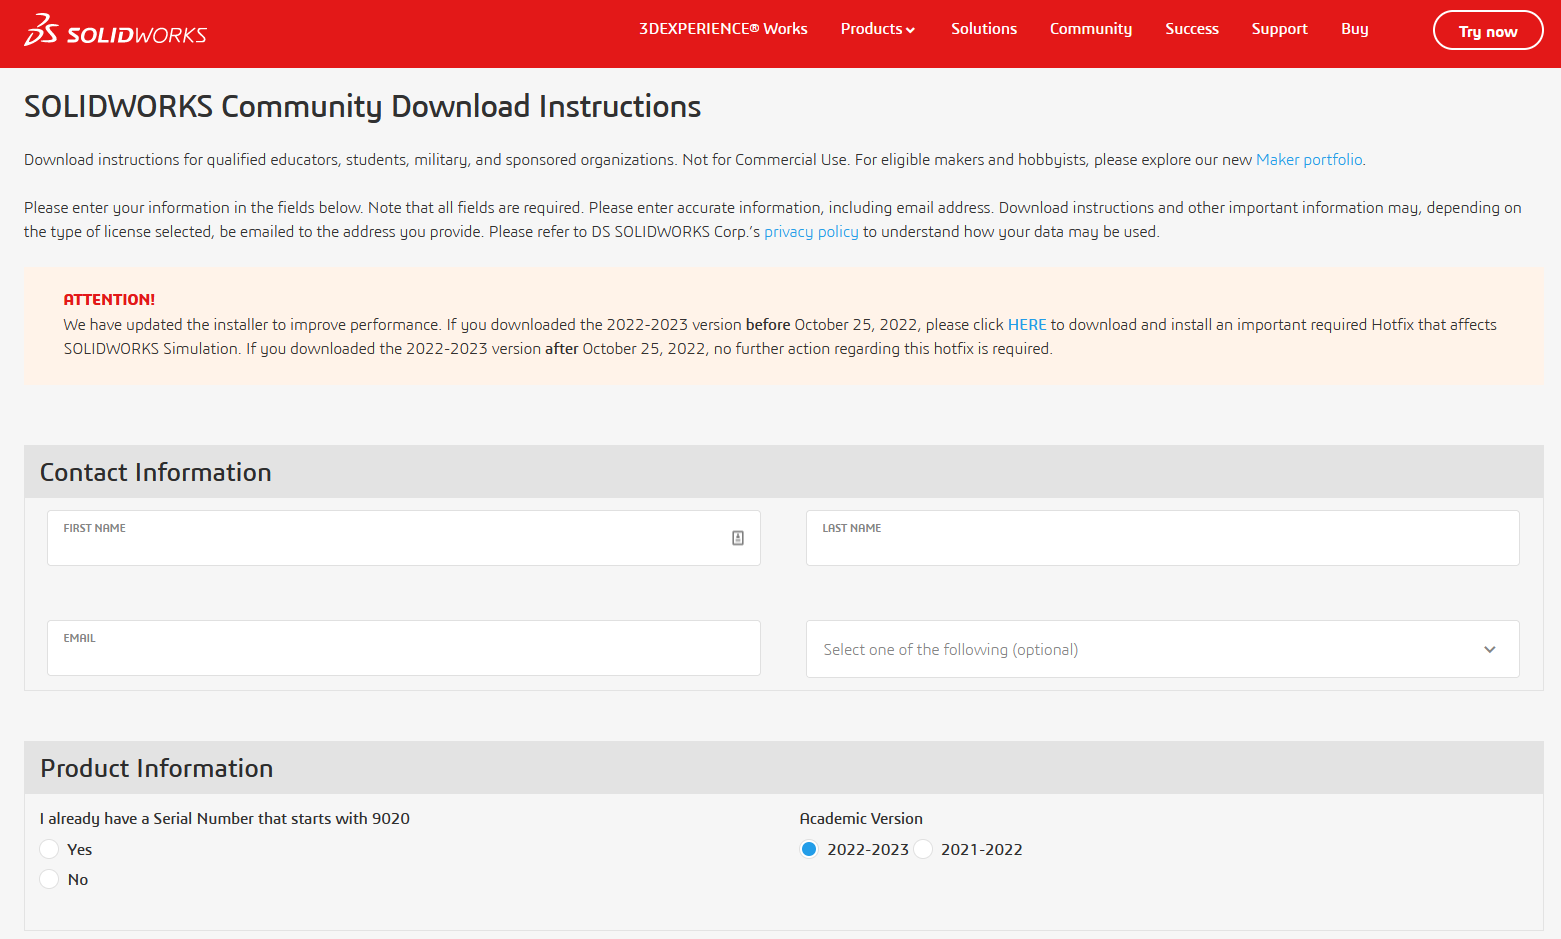Click the ATTENTION! notice heading
This screenshot has height=939, width=1561.
[109, 300]
